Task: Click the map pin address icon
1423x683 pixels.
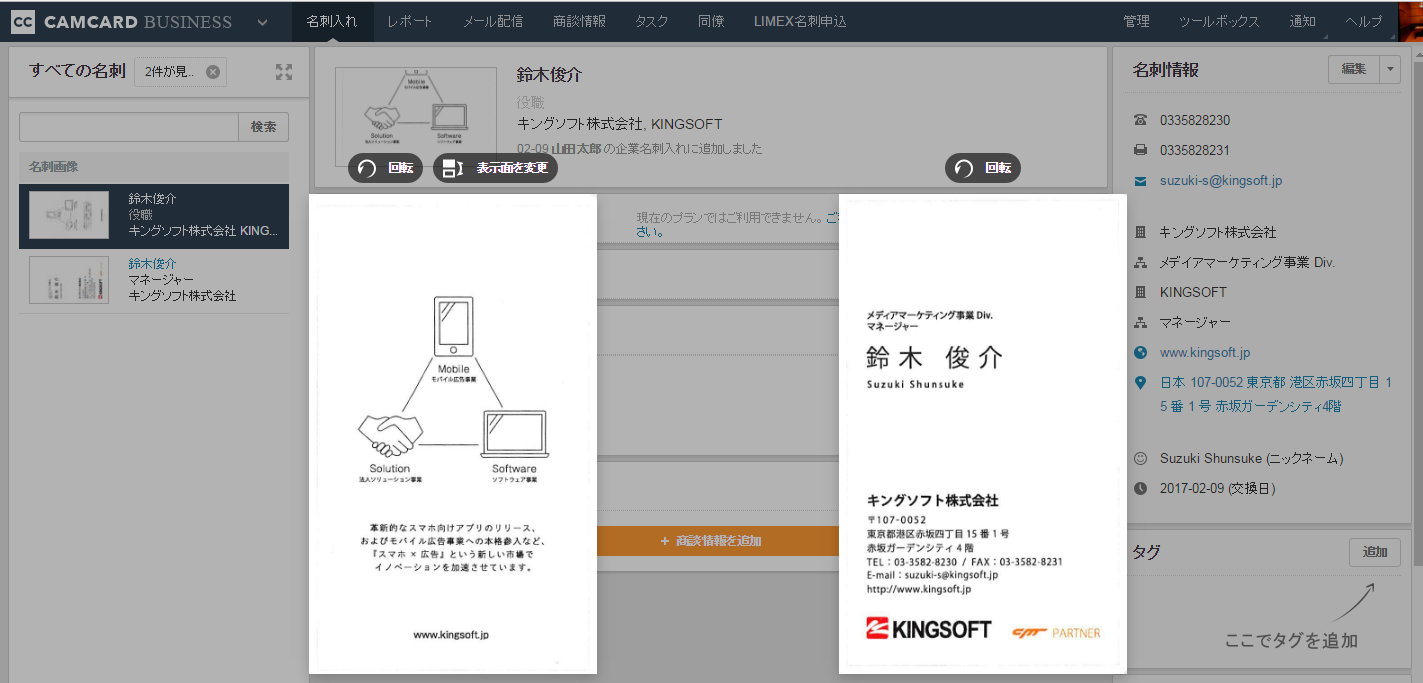Action: (1141, 383)
